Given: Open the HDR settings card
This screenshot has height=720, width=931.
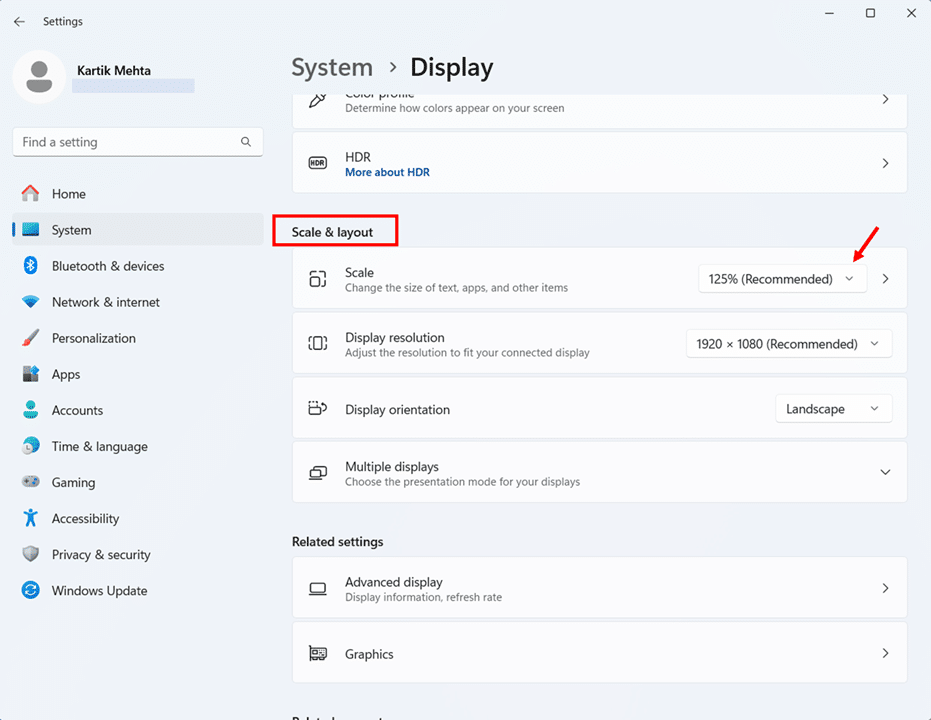Looking at the screenshot, I should (600, 163).
